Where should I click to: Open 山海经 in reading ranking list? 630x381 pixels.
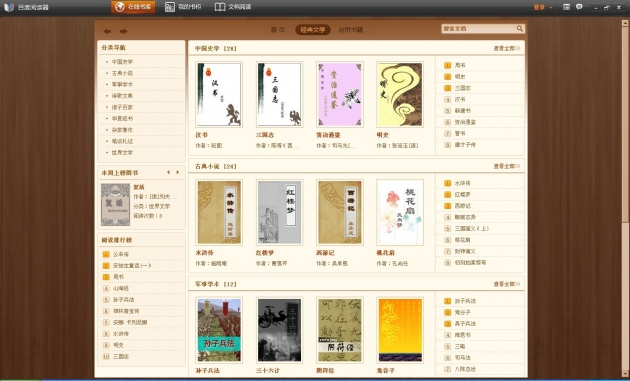(x=121, y=288)
